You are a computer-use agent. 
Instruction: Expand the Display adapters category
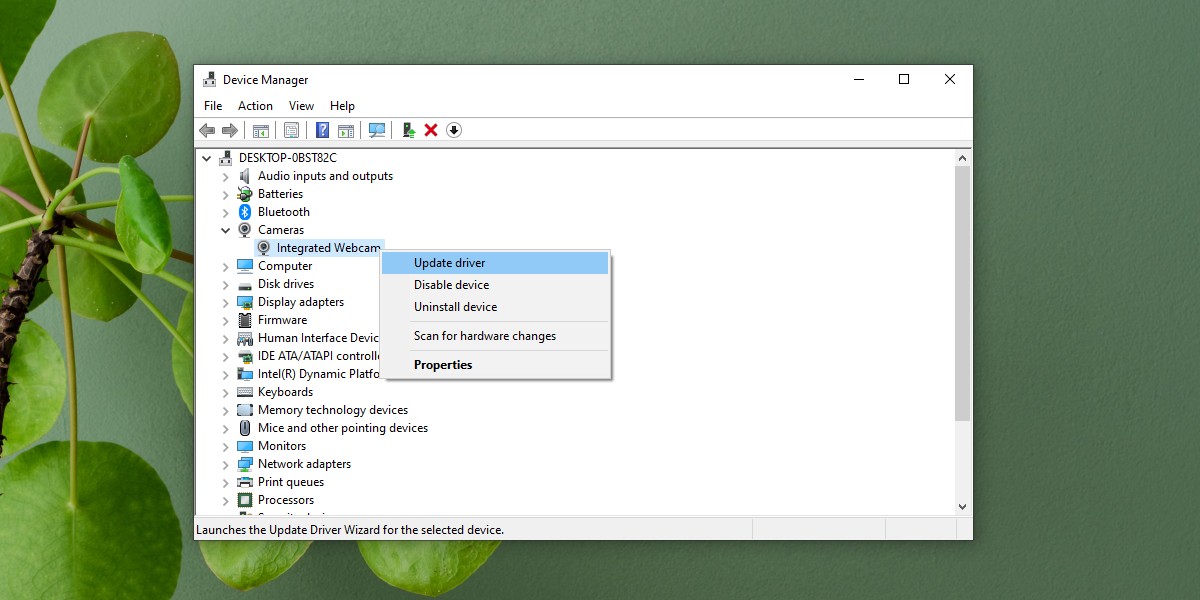point(225,301)
